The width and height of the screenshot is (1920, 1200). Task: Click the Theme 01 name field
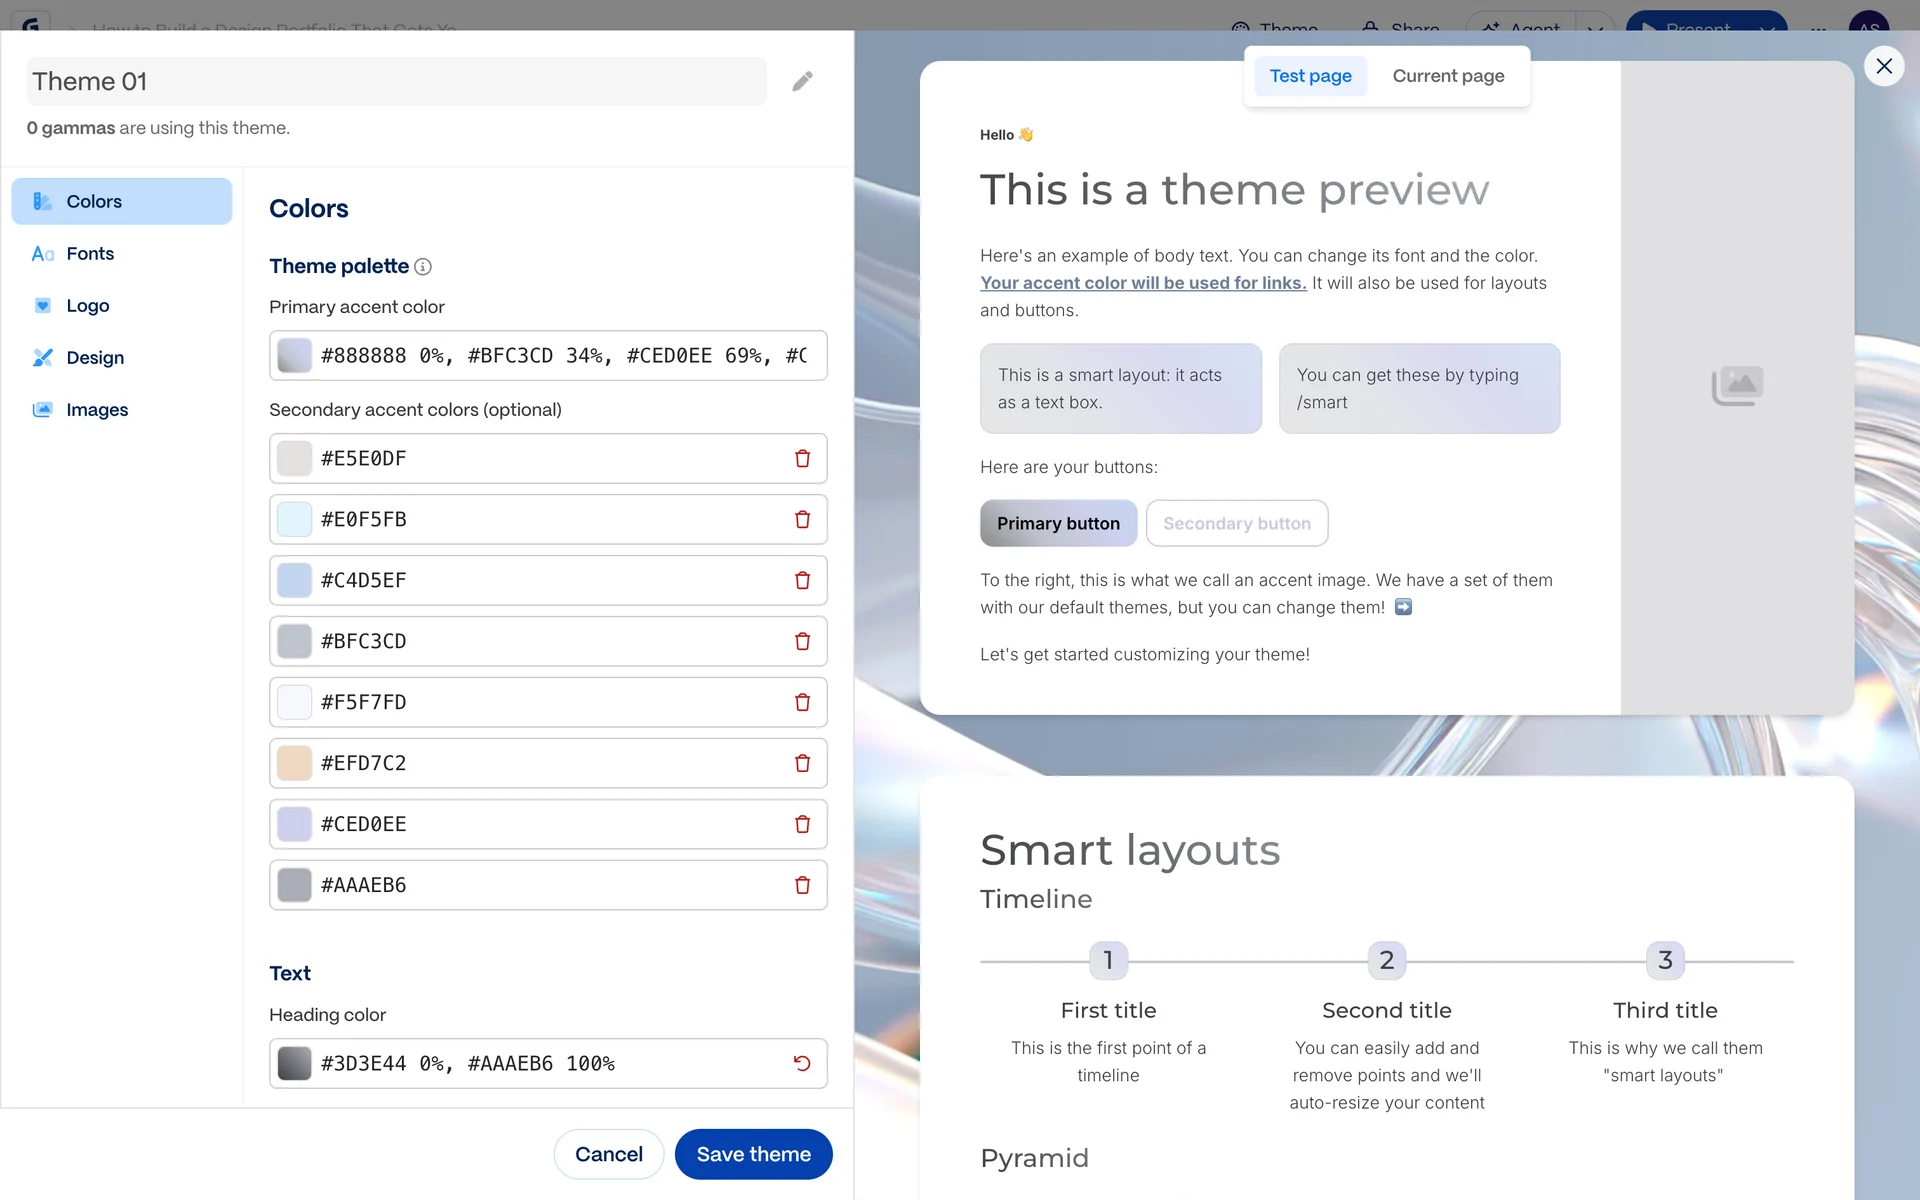point(396,81)
